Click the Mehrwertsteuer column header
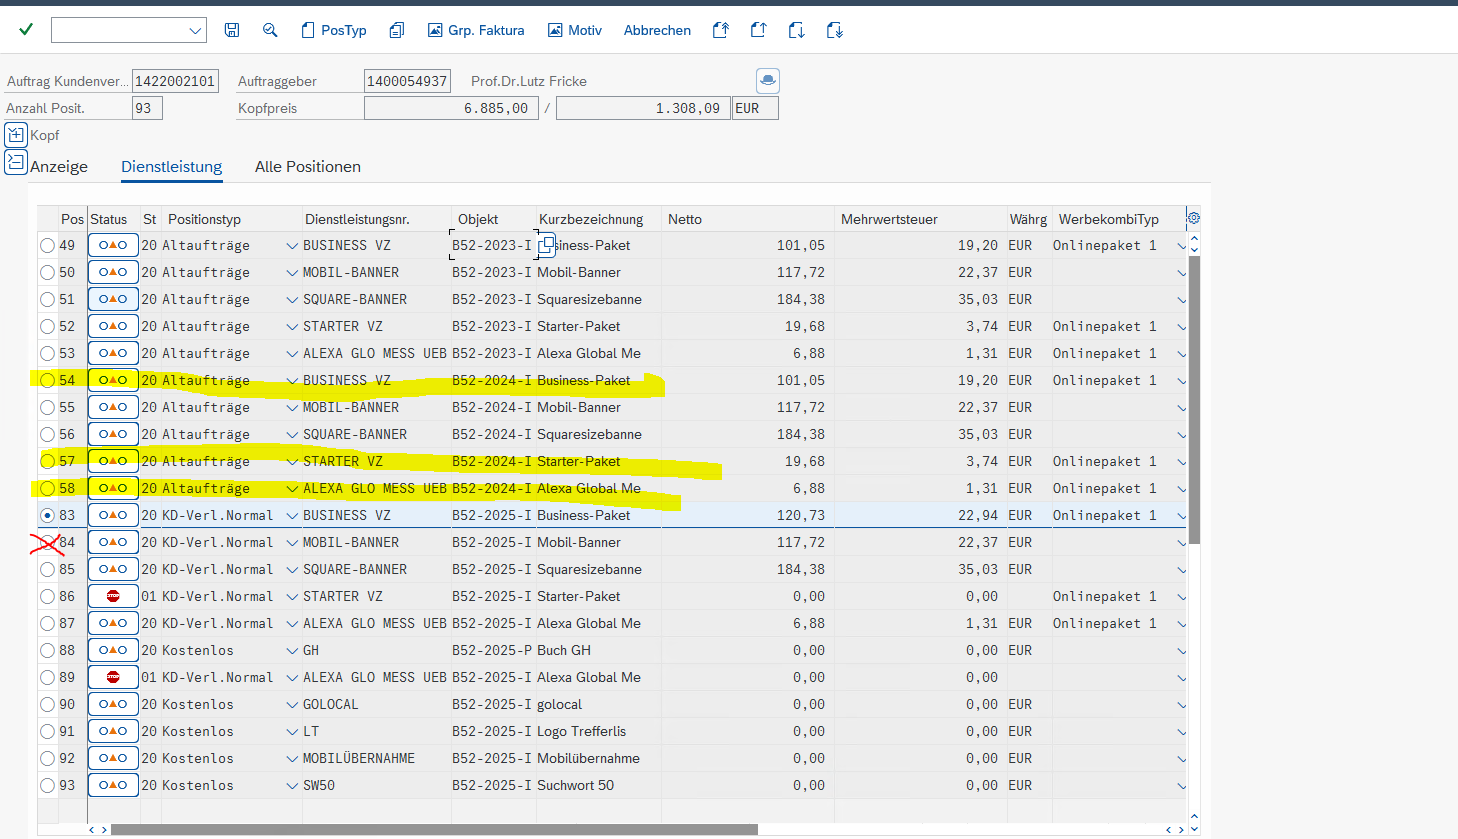 (920, 219)
